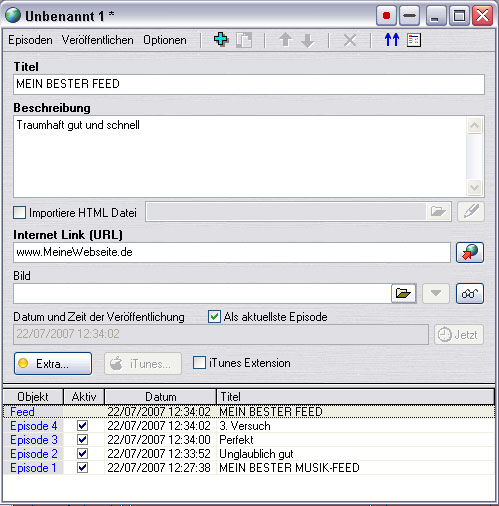Image resolution: width=499 pixels, height=506 pixels.
Task: Click the dash button beside the record icon
Action: 409,16
